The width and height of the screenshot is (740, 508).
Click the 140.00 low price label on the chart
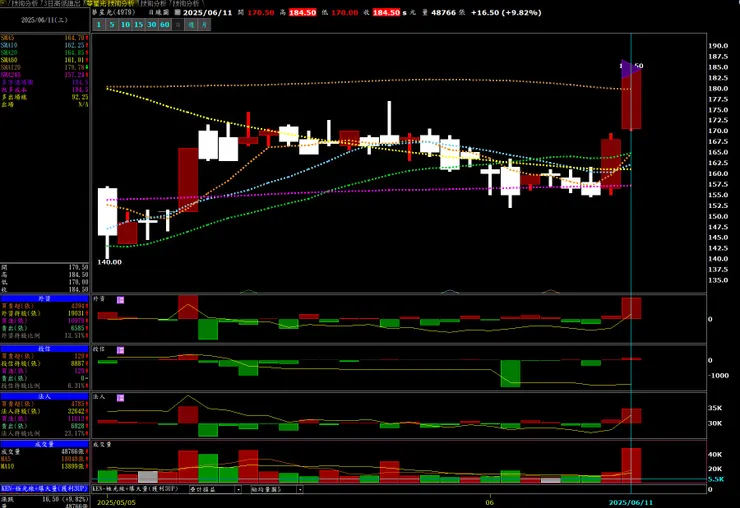(109, 262)
